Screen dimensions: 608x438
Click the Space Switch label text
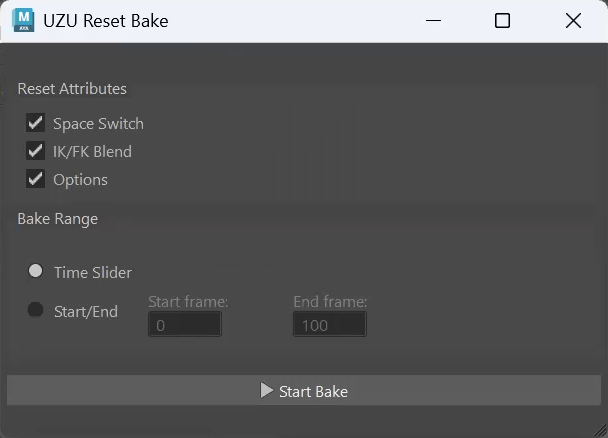pos(98,124)
